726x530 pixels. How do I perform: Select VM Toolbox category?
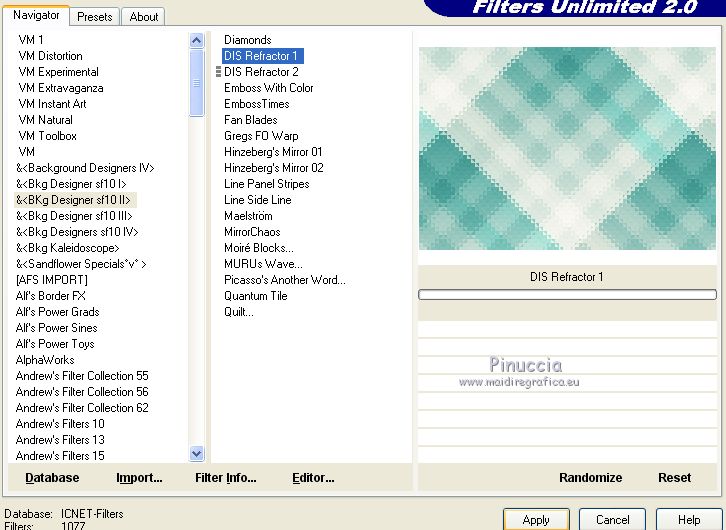[x=47, y=136]
